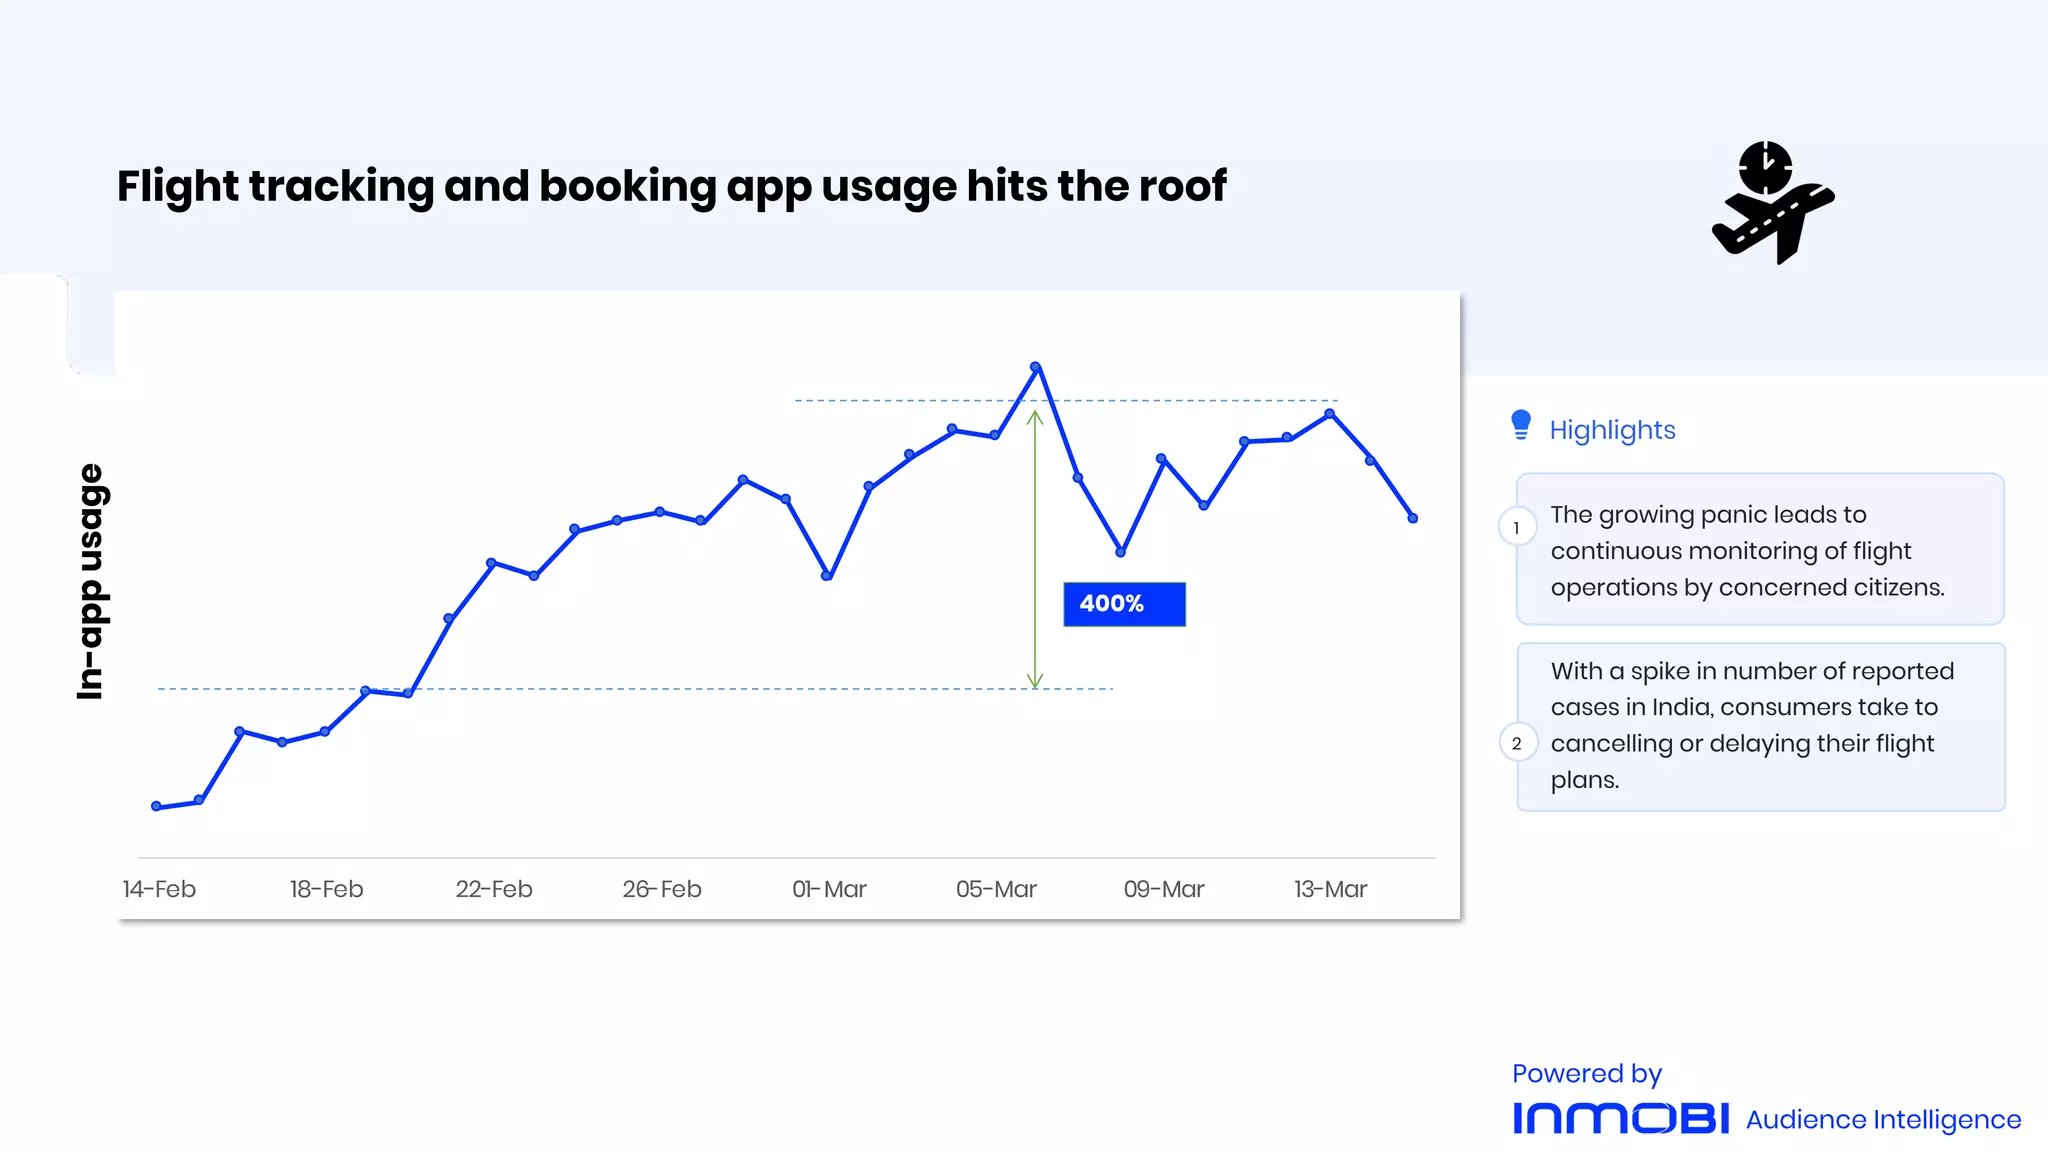Click the '13-Mar' axis label

click(x=1330, y=889)
